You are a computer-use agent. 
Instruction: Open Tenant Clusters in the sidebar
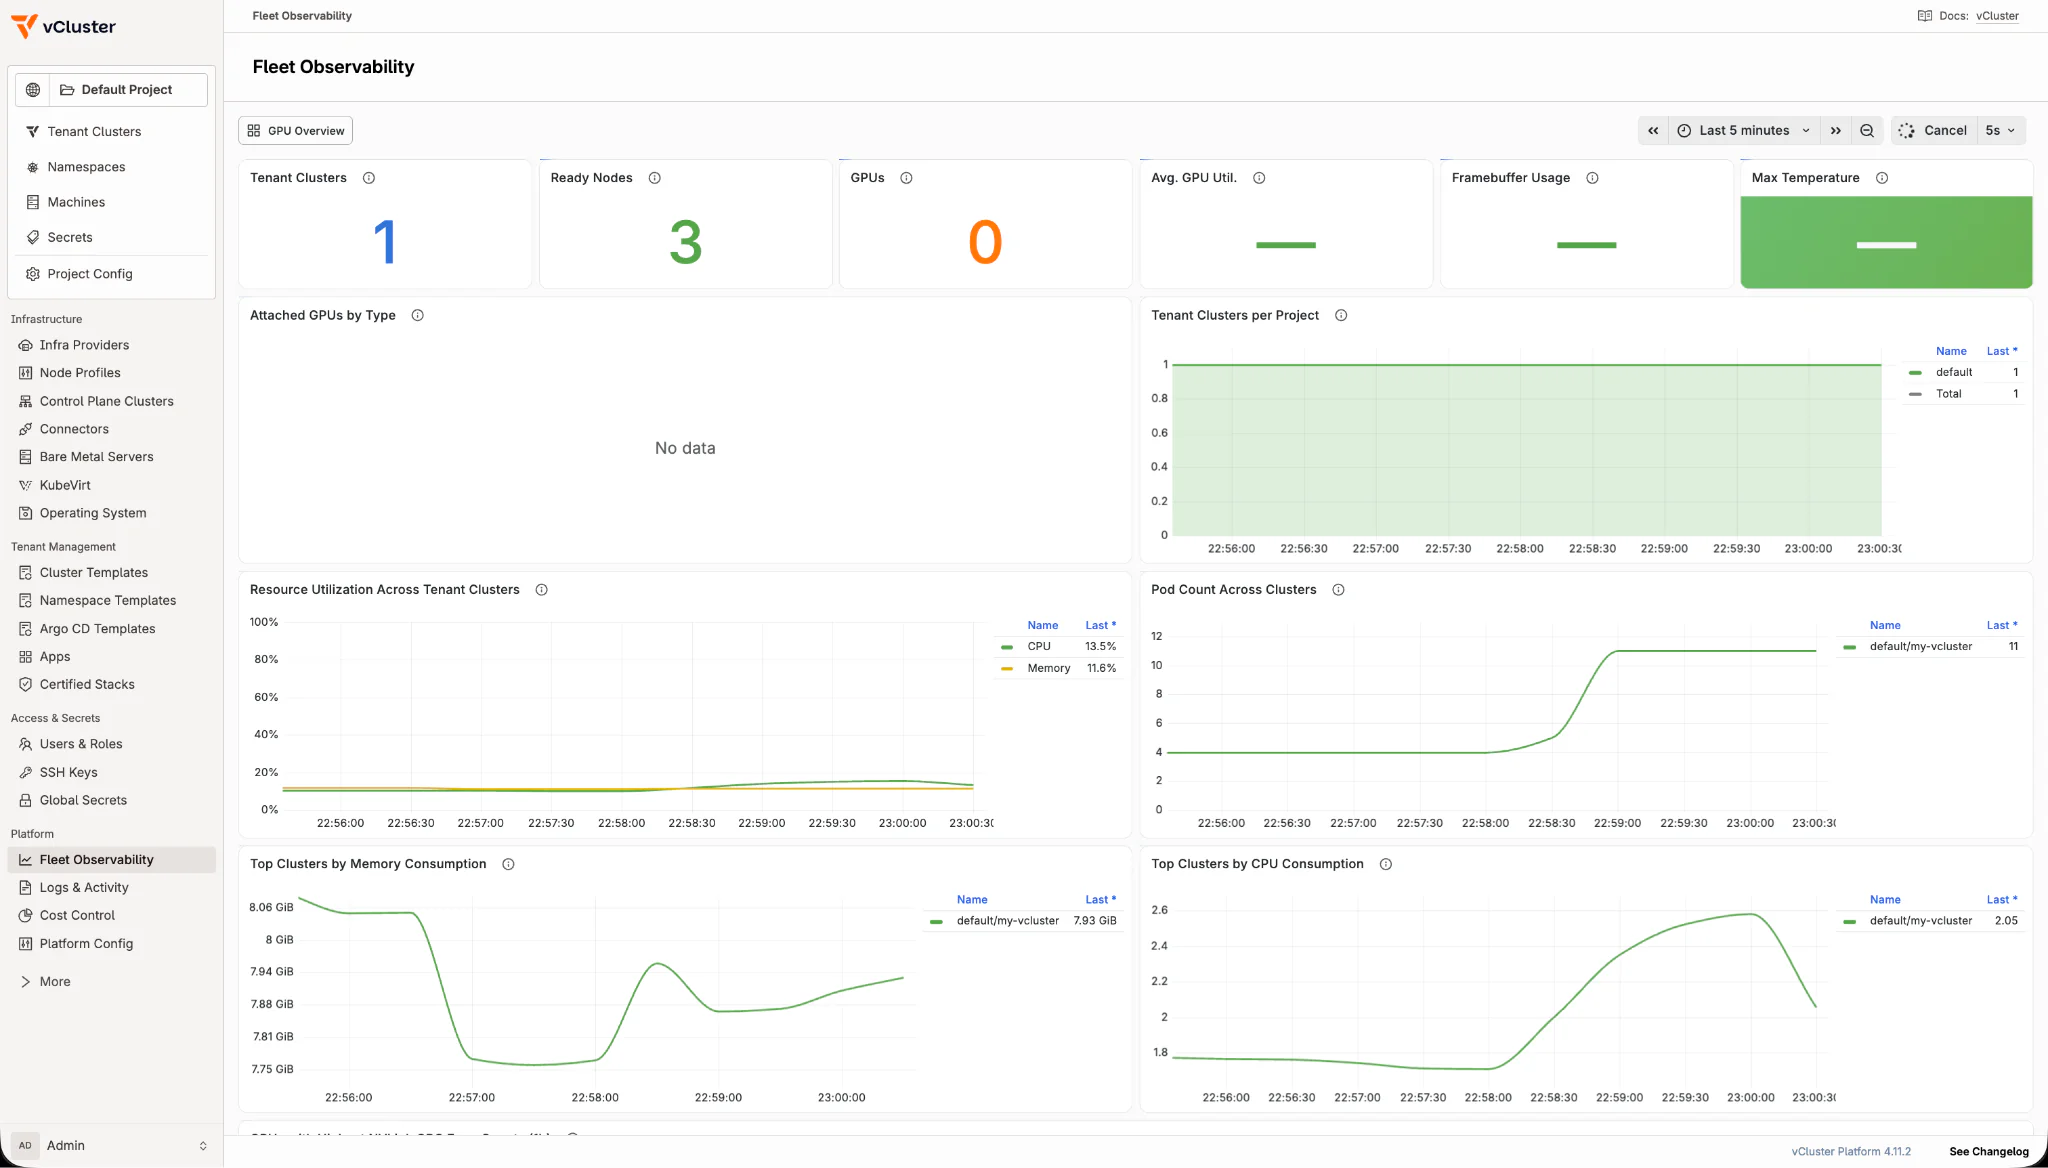coord(94,132)
